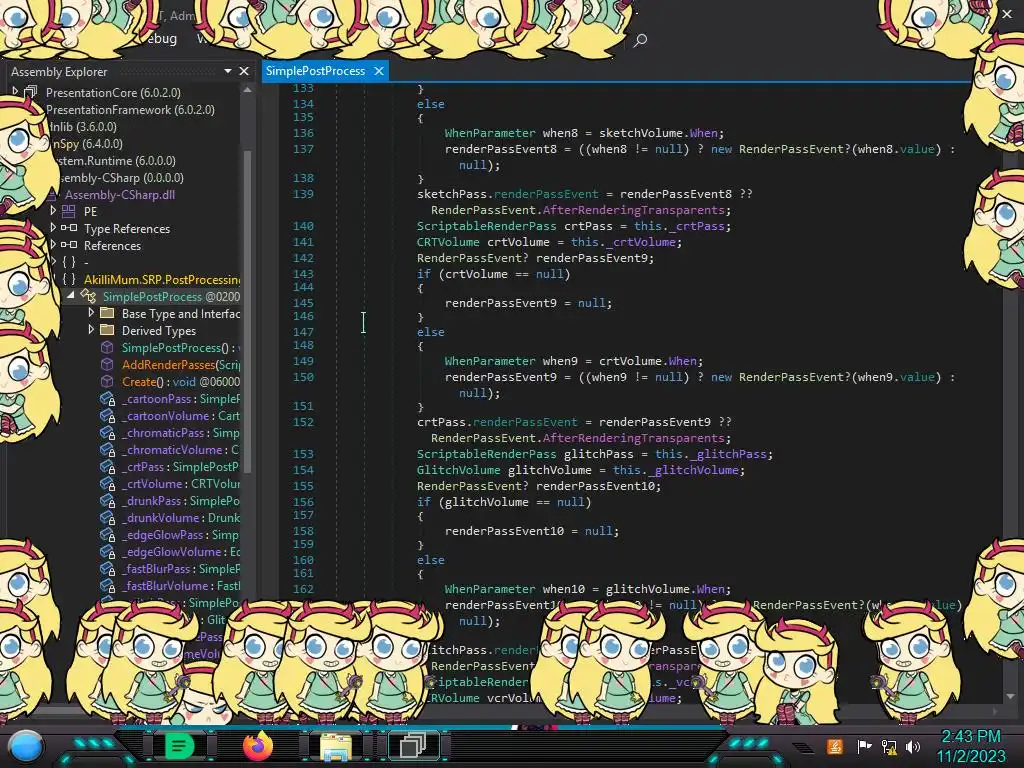Collapse the SimplePostProcess class node
This screenshot has height=768, width=1024.
coord(71,296)
